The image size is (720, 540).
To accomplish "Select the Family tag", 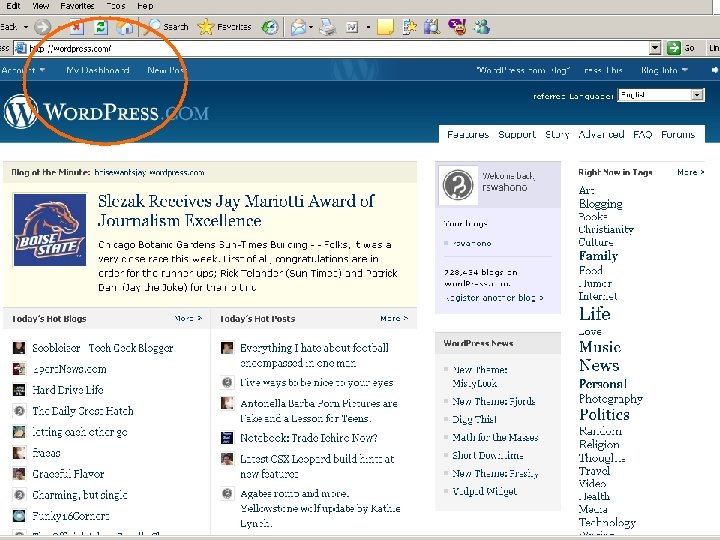I will coord(598,256).
